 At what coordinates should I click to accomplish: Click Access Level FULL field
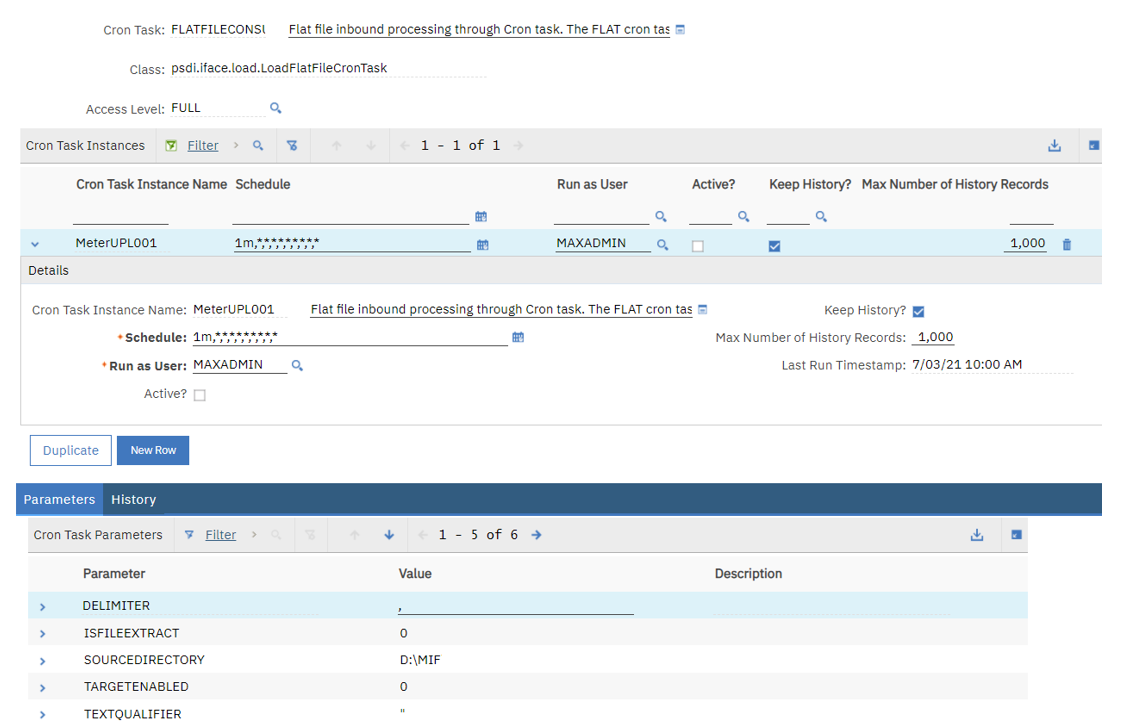tap(218, 108)
